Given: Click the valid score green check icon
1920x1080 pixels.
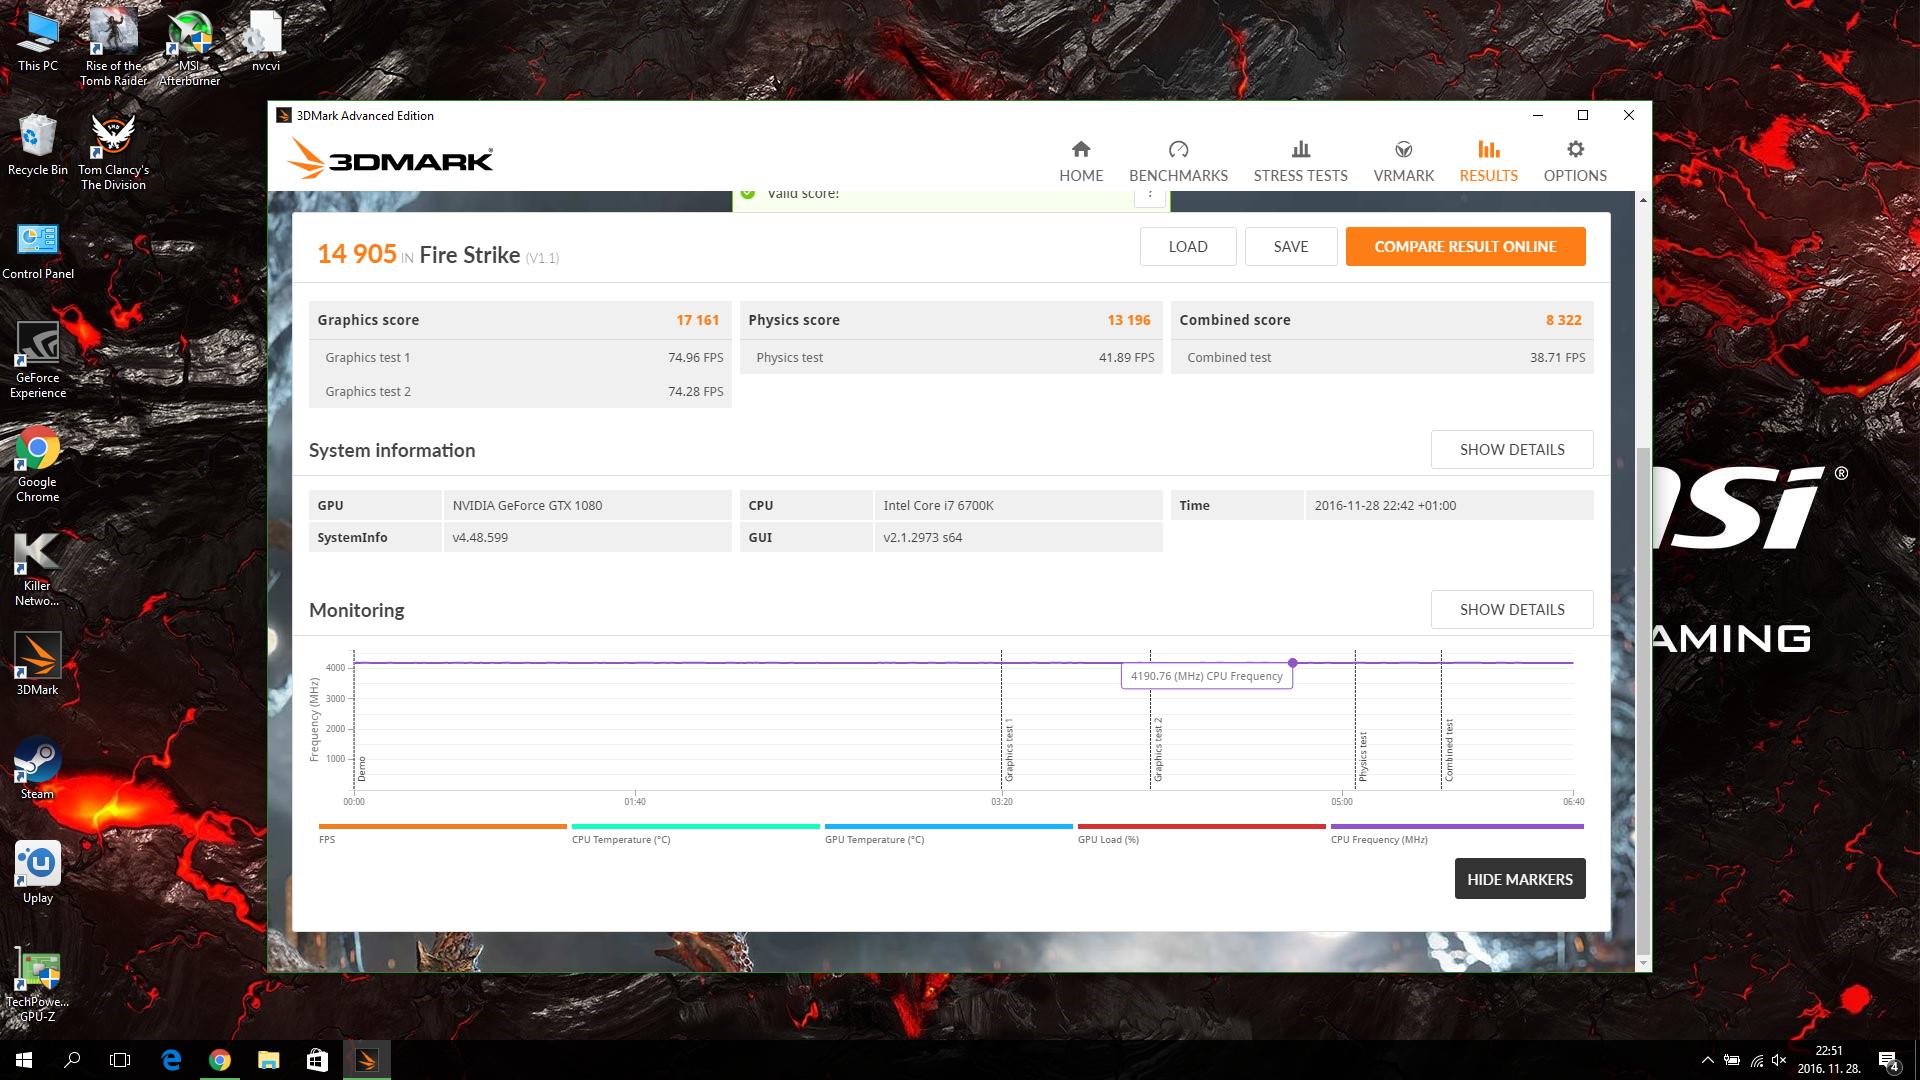Looking at the screenshot, I should pyautogui.click(x=747, y=193).
